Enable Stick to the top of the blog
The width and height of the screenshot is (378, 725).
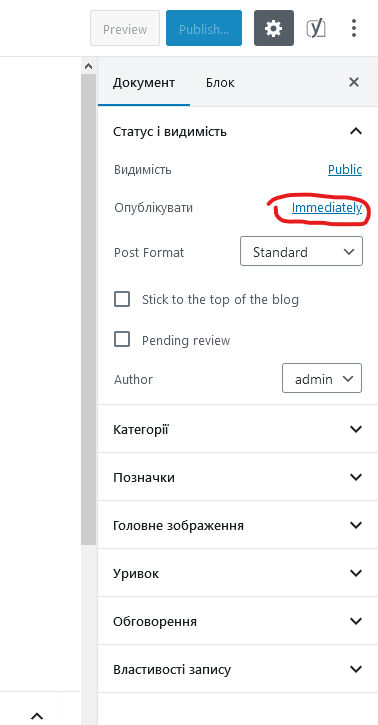pyautogui.click(x=122, y=300)
